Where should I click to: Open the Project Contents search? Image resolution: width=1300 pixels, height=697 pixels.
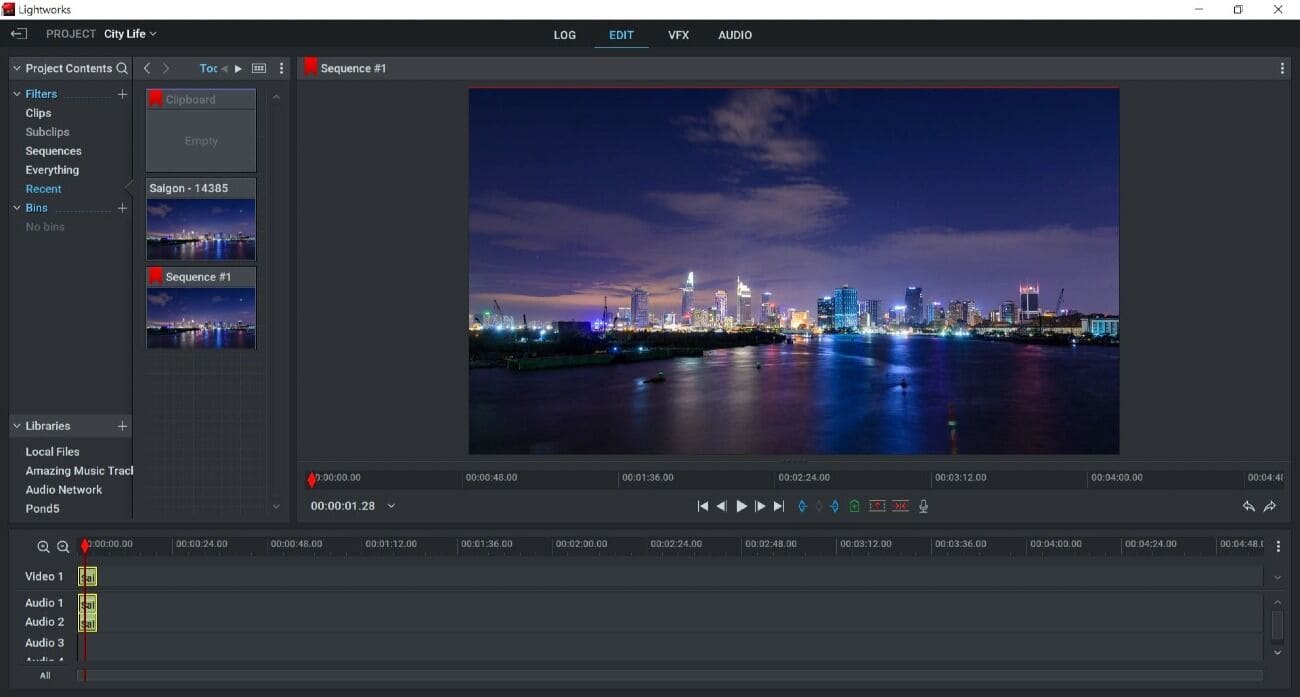(122, 68)
